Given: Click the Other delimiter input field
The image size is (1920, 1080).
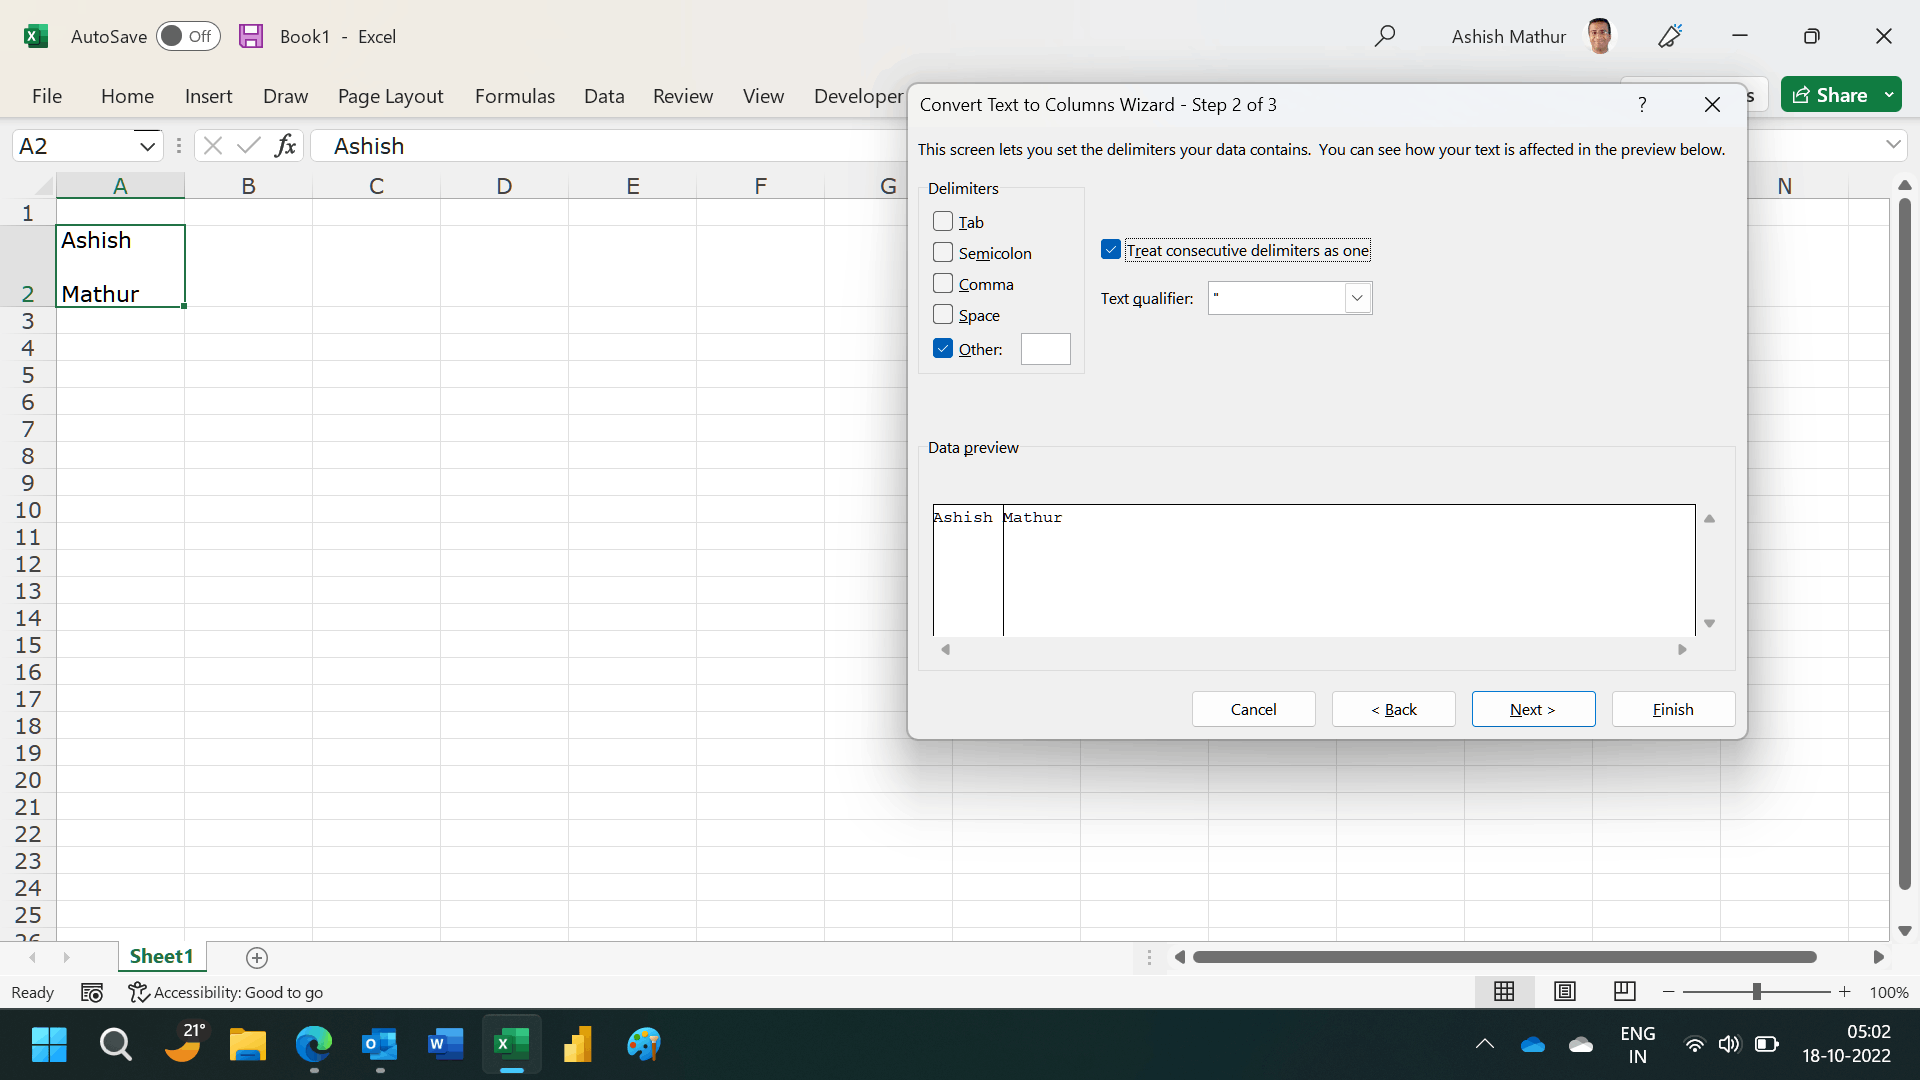Looking at the screenshot, I should [x=1045, y=348].
